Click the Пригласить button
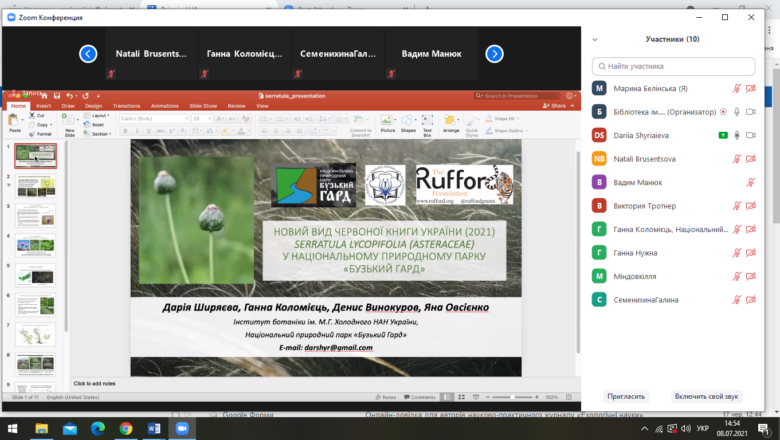Image resolution: width=780 pixels, height=440 pixels. coord(626,396)
